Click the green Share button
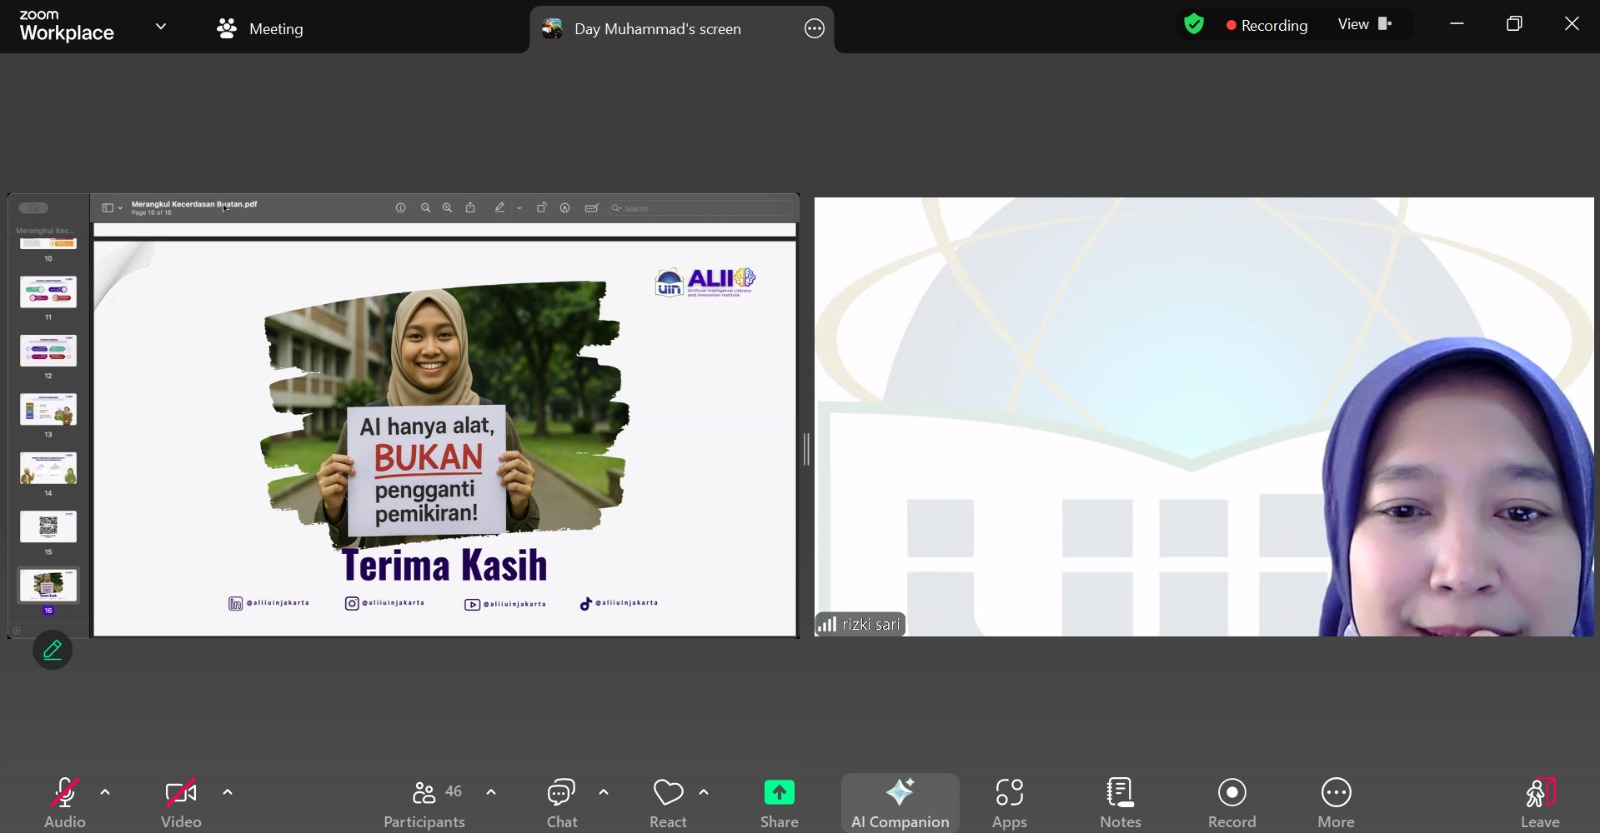The image size is (1600, 833). pos(779,803)
